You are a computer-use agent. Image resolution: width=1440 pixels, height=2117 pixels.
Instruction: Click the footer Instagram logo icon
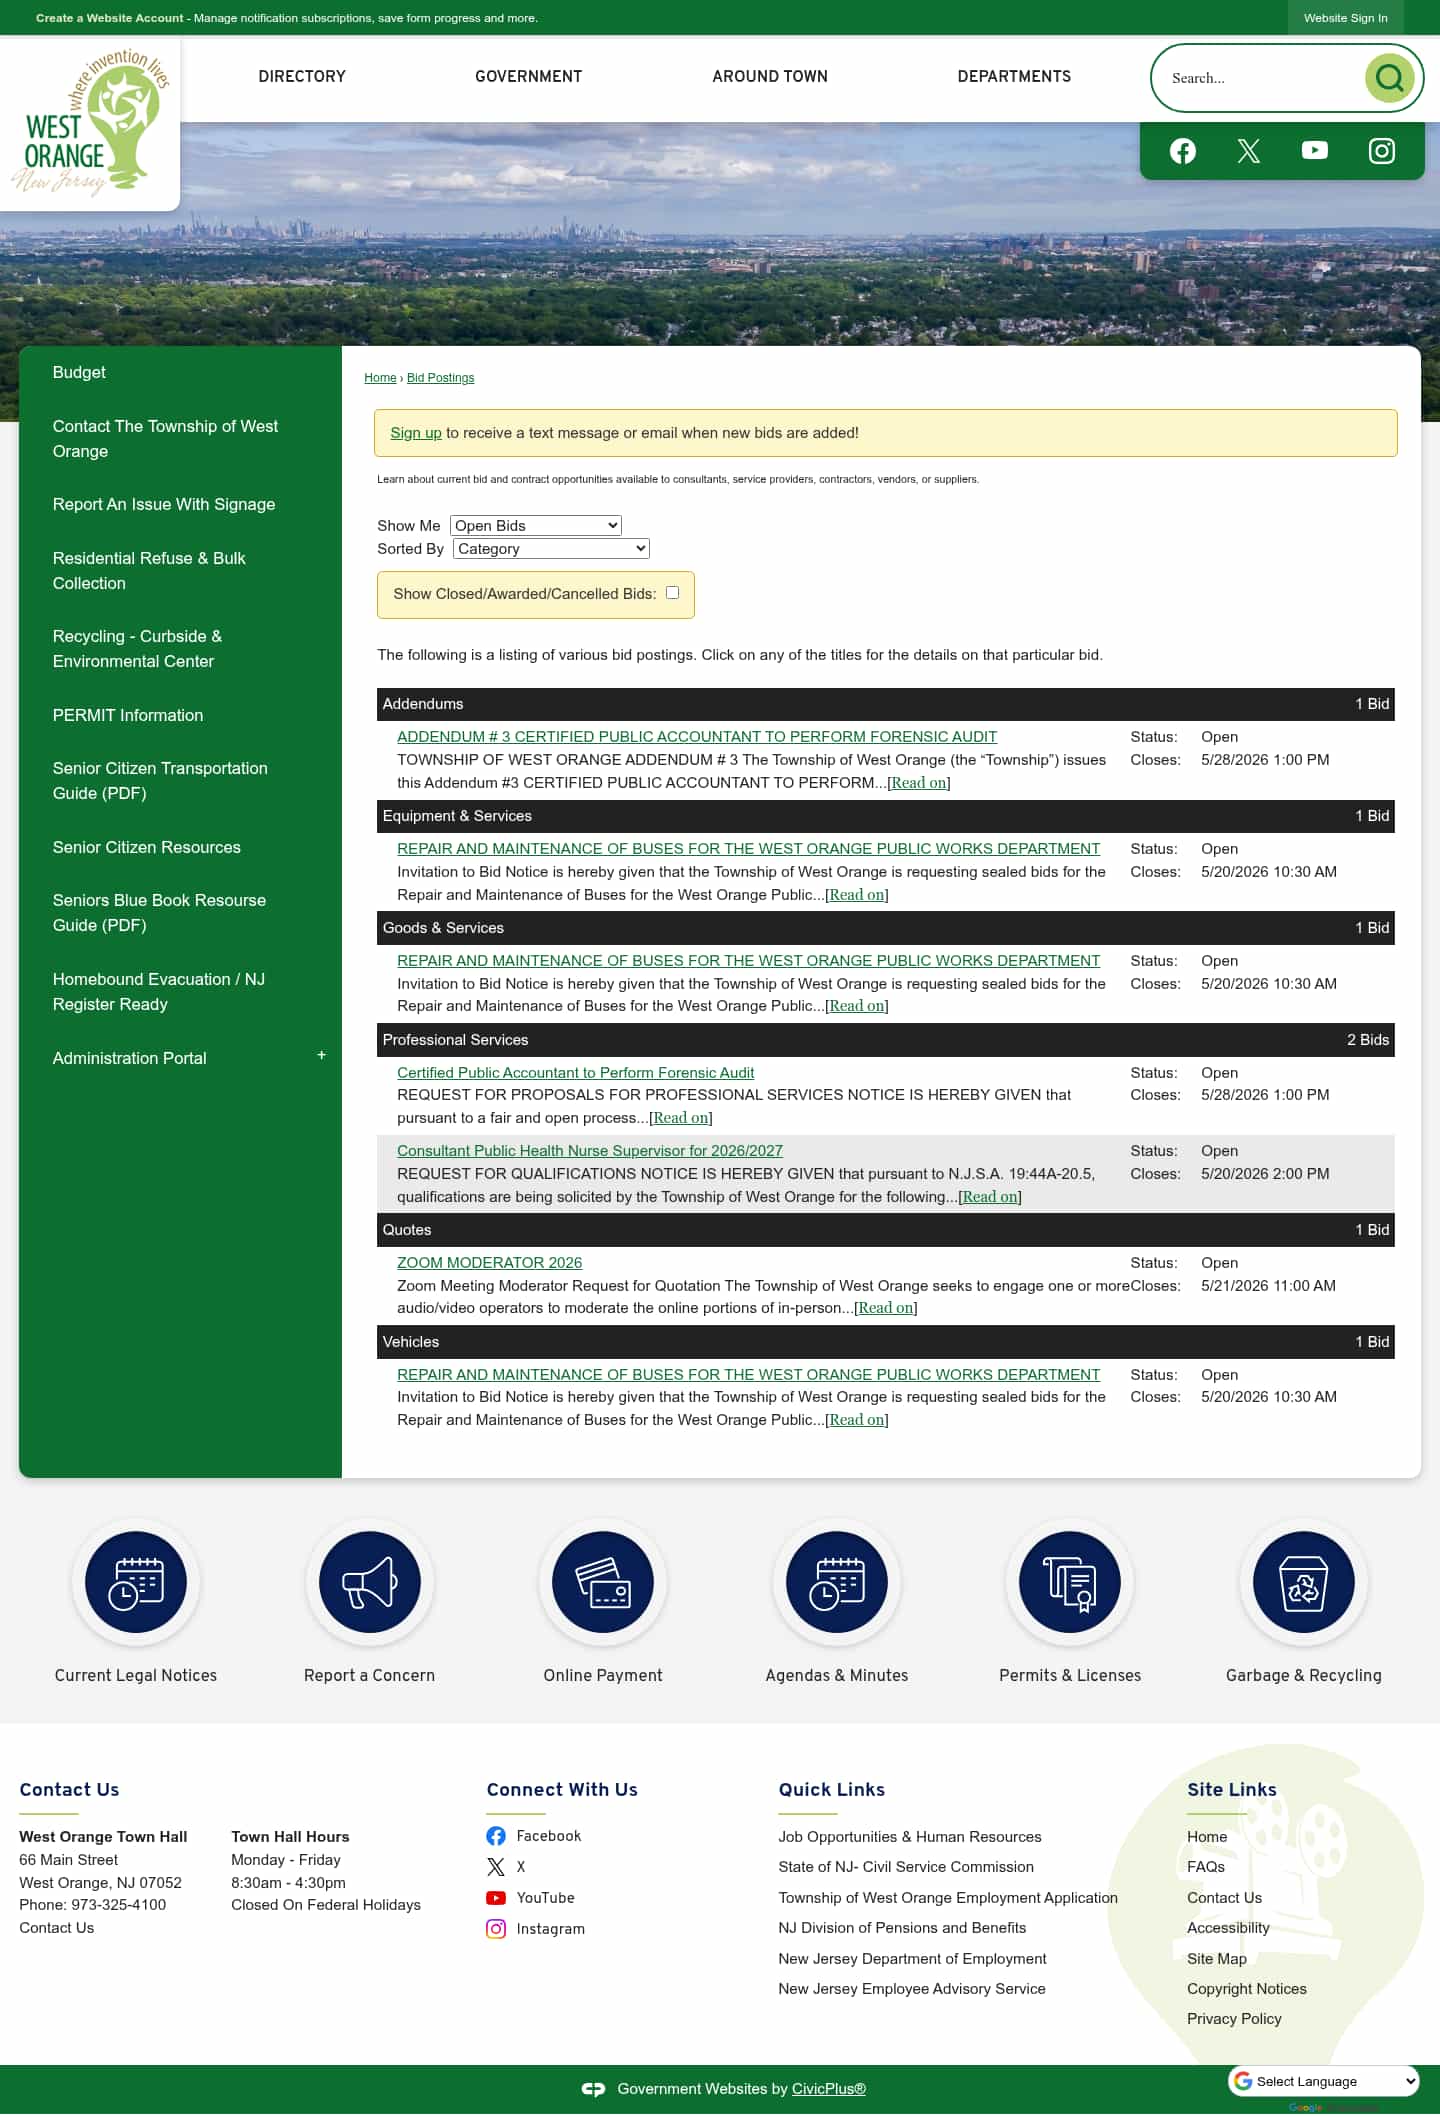(x=496, y=1929)
